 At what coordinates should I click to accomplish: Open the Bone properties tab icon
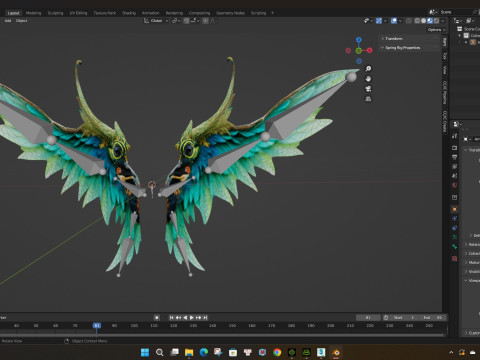click(x=455, y=247)
